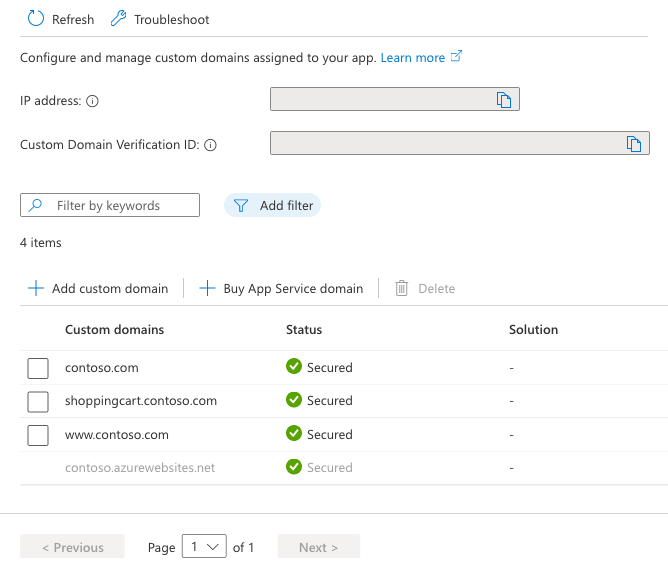The width and height of the screenshot is (668, 579).
Task: Click the Add filter funnel icon
Action: point(241,205)
